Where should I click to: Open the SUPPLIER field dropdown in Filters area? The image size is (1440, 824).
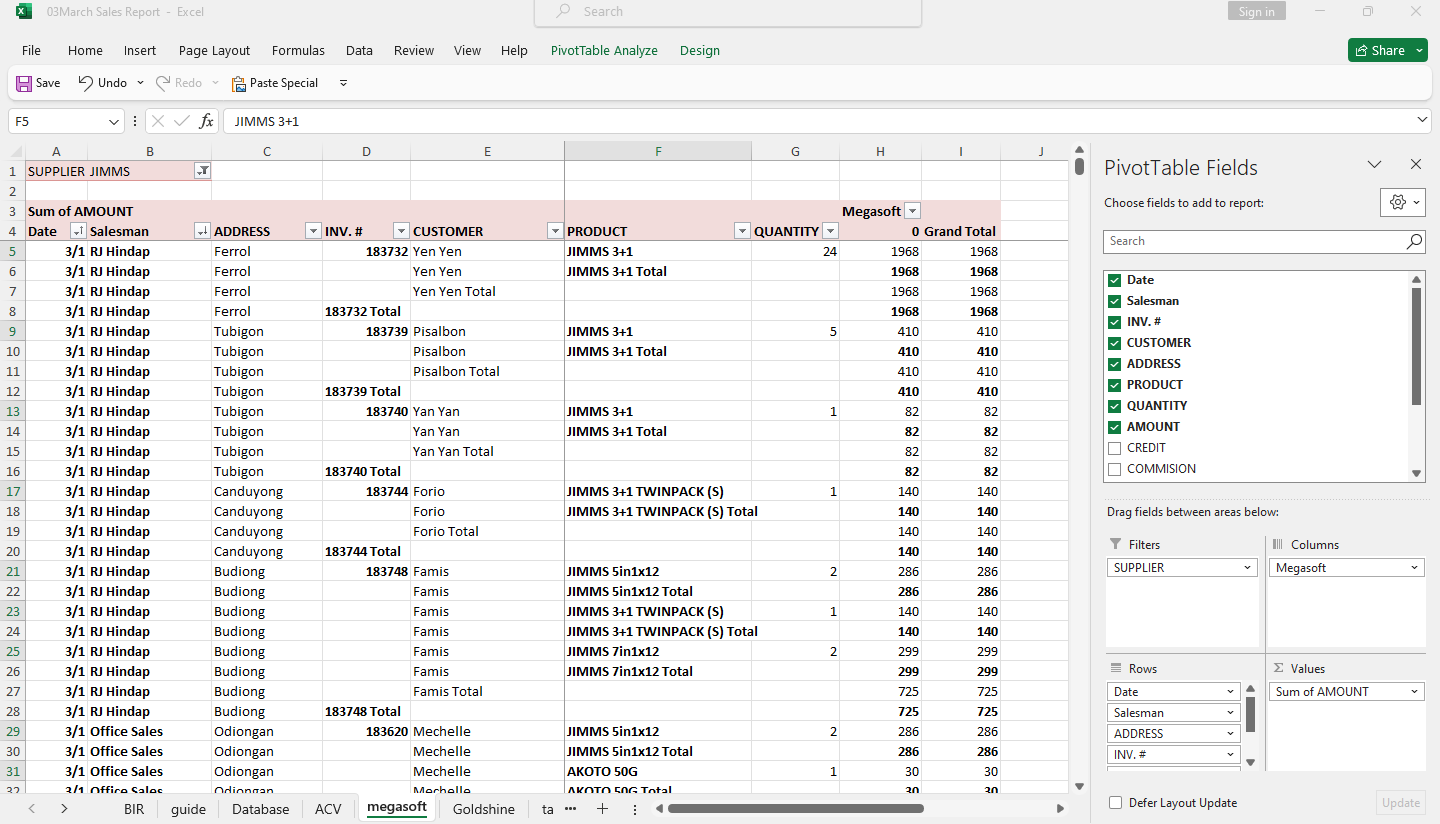(1248, 568)
